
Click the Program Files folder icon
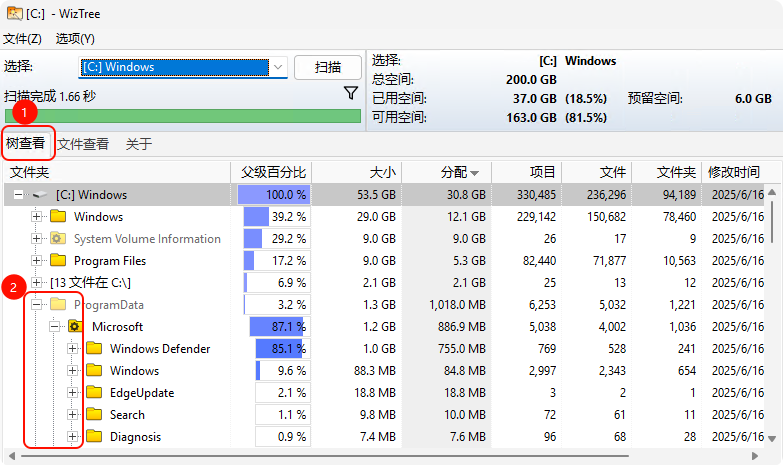58,261
